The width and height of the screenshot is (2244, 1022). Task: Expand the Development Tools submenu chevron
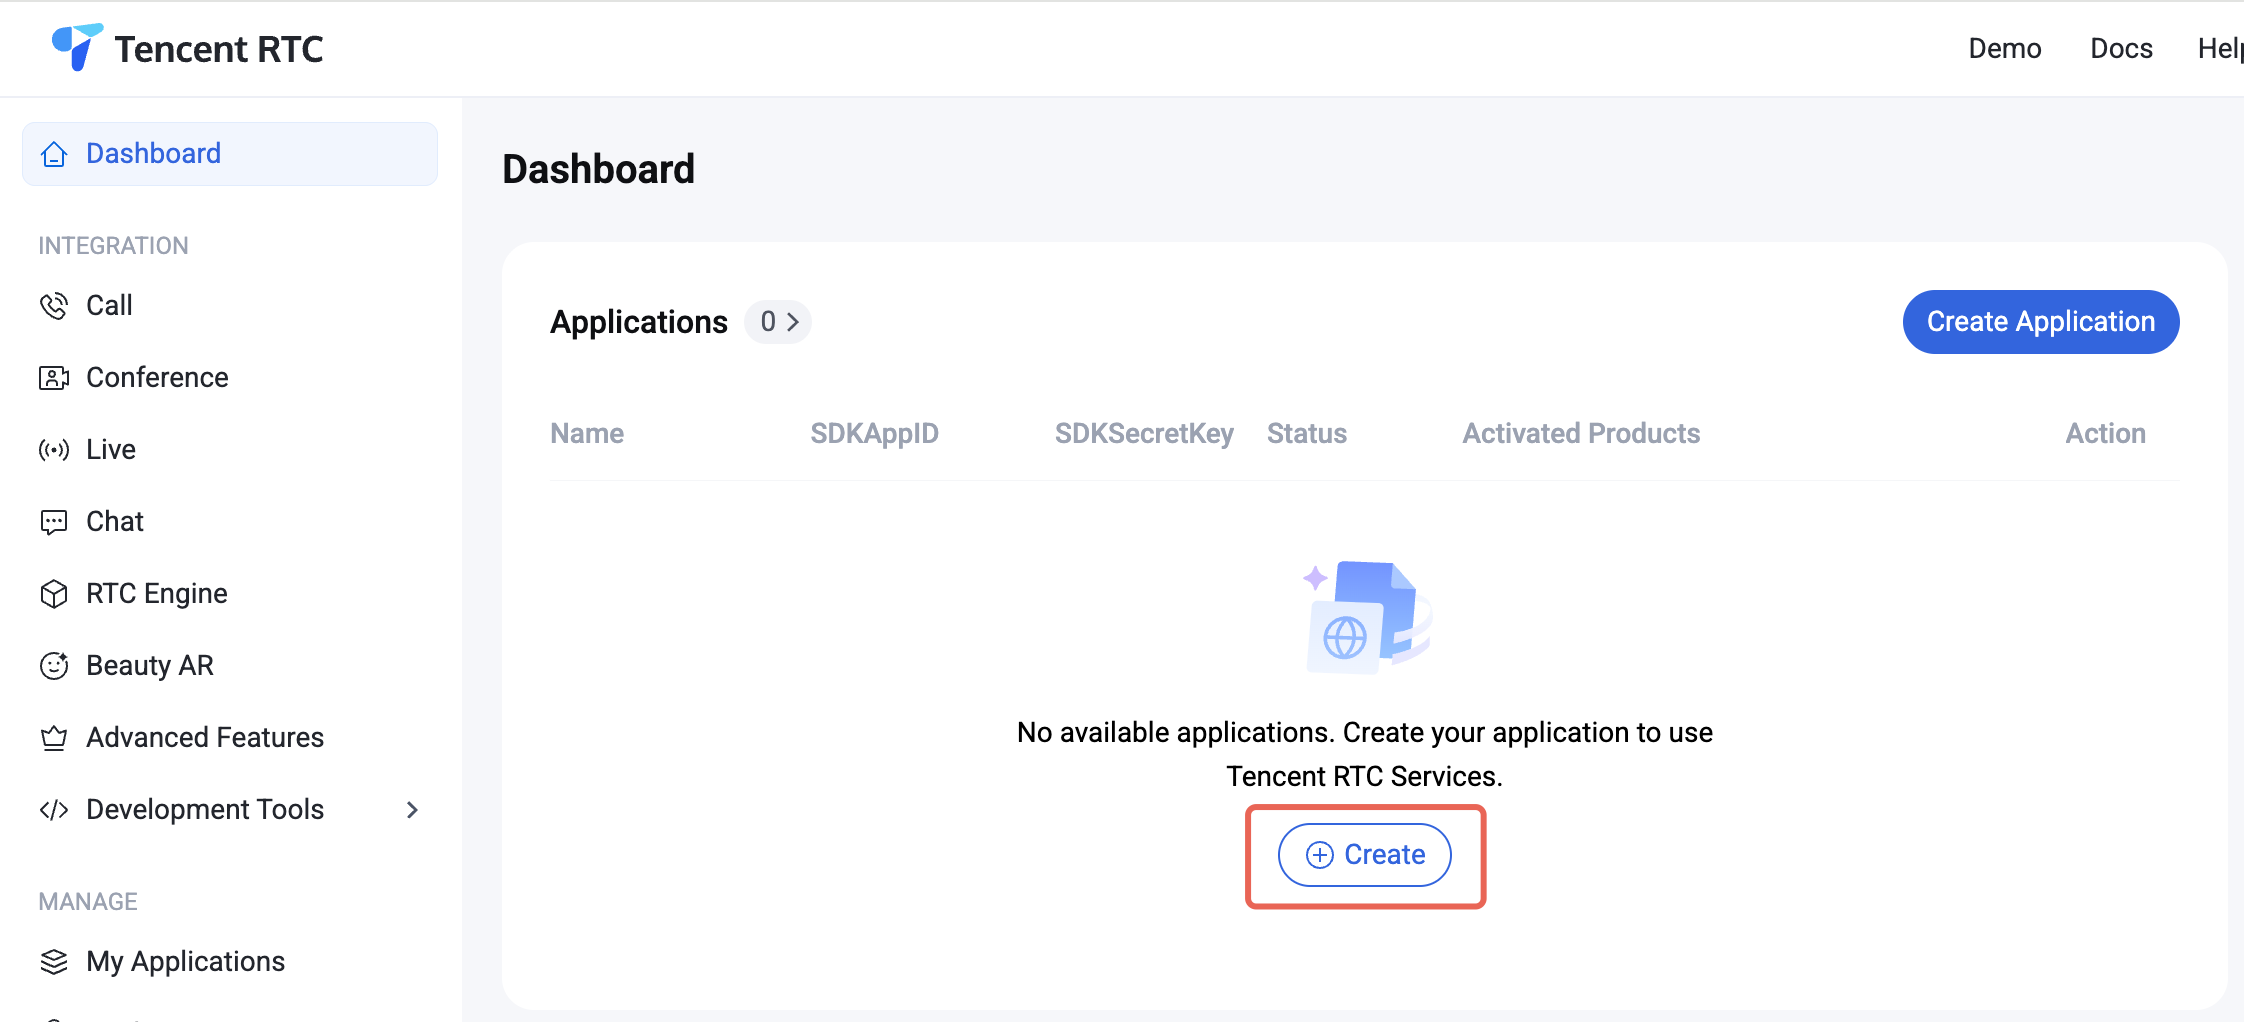412,810
